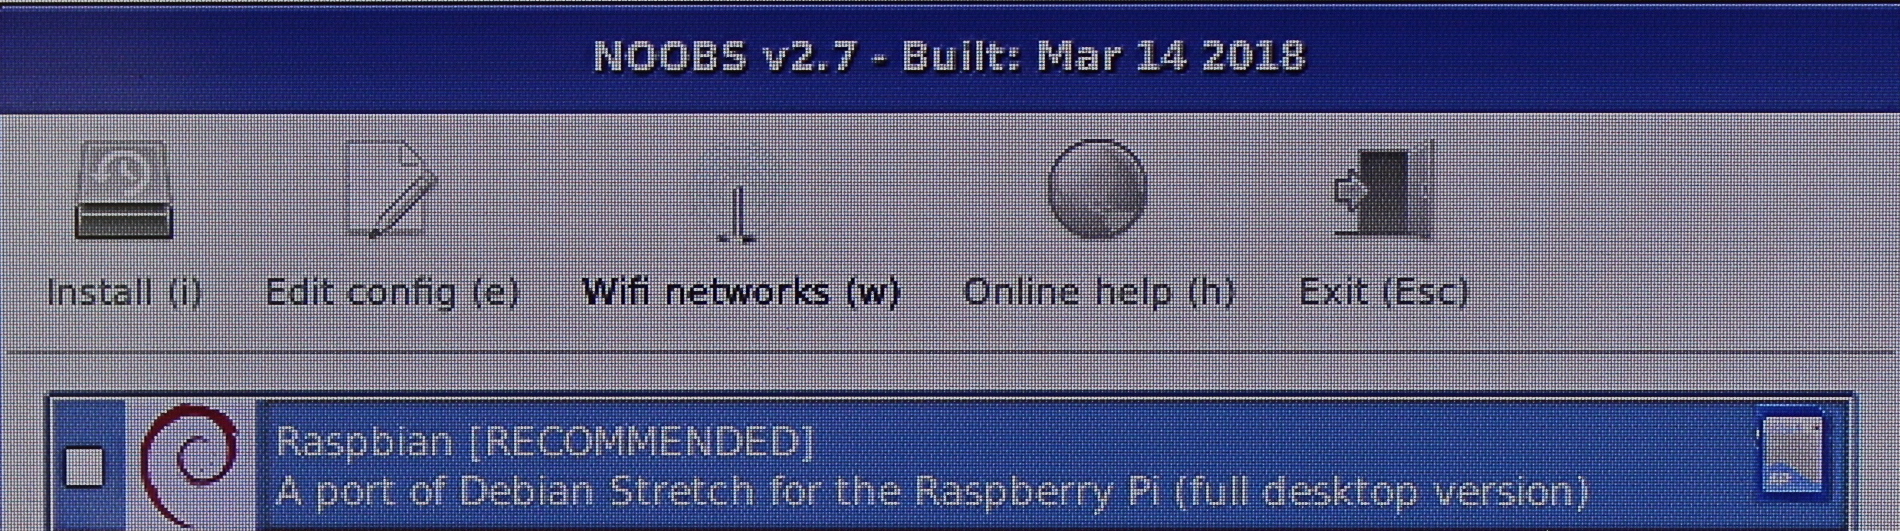Click the "Install (i)" label
Viewport: 1900px width, 531px height.
(x=124, y=292)
